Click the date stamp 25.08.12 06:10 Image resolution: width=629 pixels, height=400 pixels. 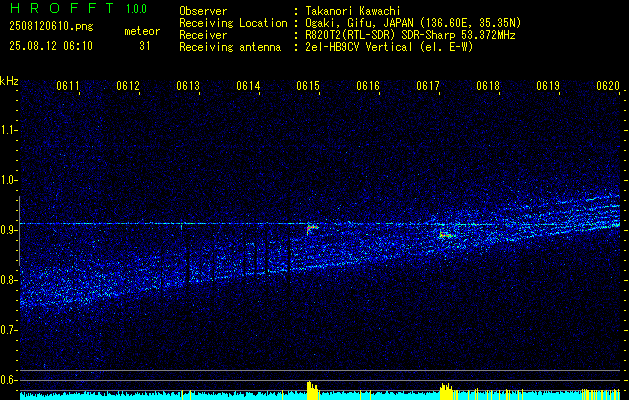(x=51, y=46)
